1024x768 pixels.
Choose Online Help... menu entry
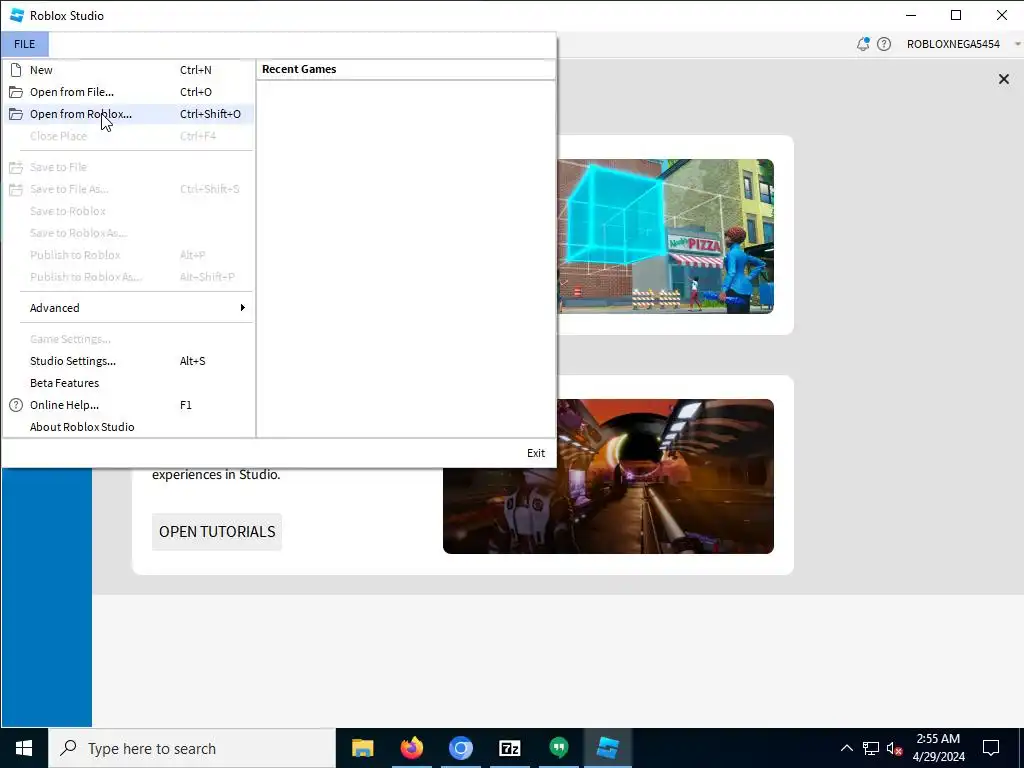point(129,405)
